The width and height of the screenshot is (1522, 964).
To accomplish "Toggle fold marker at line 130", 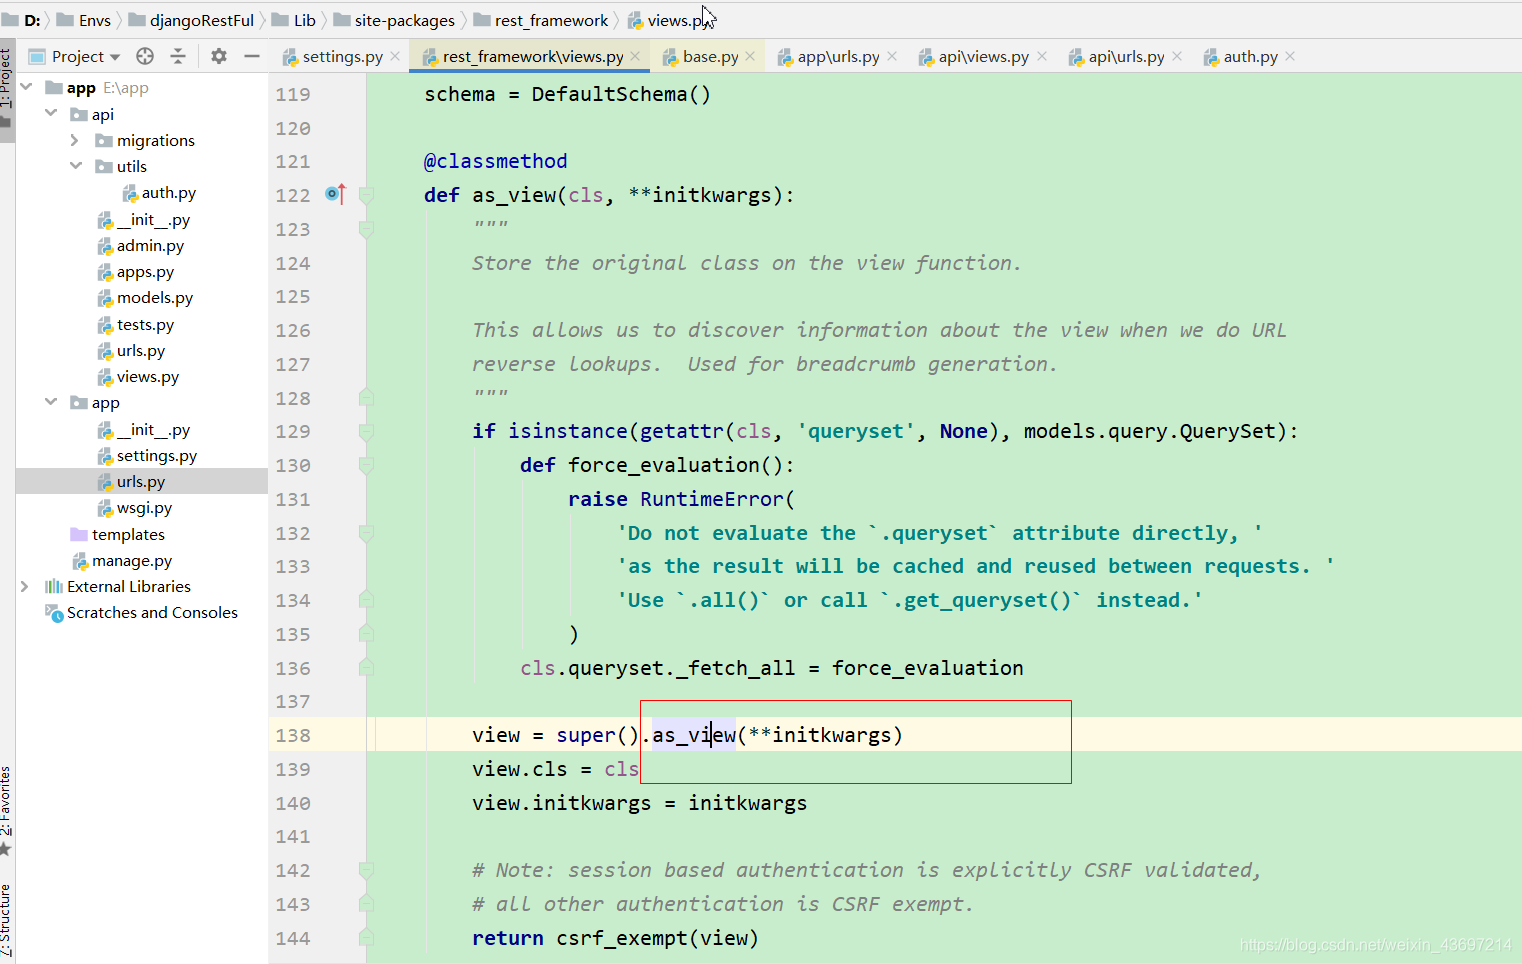I will (x=366, y=465).
